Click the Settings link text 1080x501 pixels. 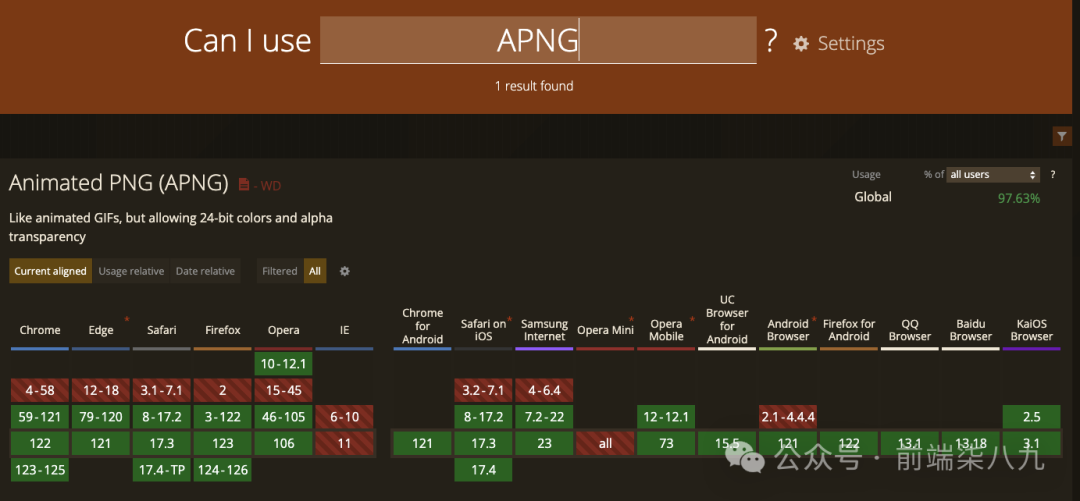point(851,44)
